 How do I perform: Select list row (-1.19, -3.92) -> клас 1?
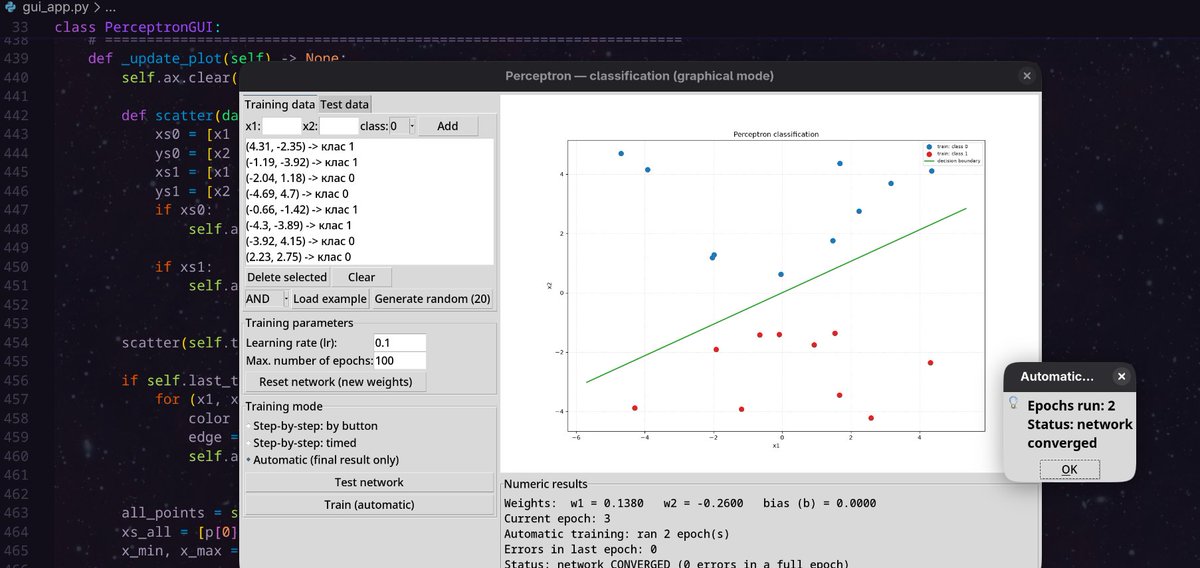(369, 162)
